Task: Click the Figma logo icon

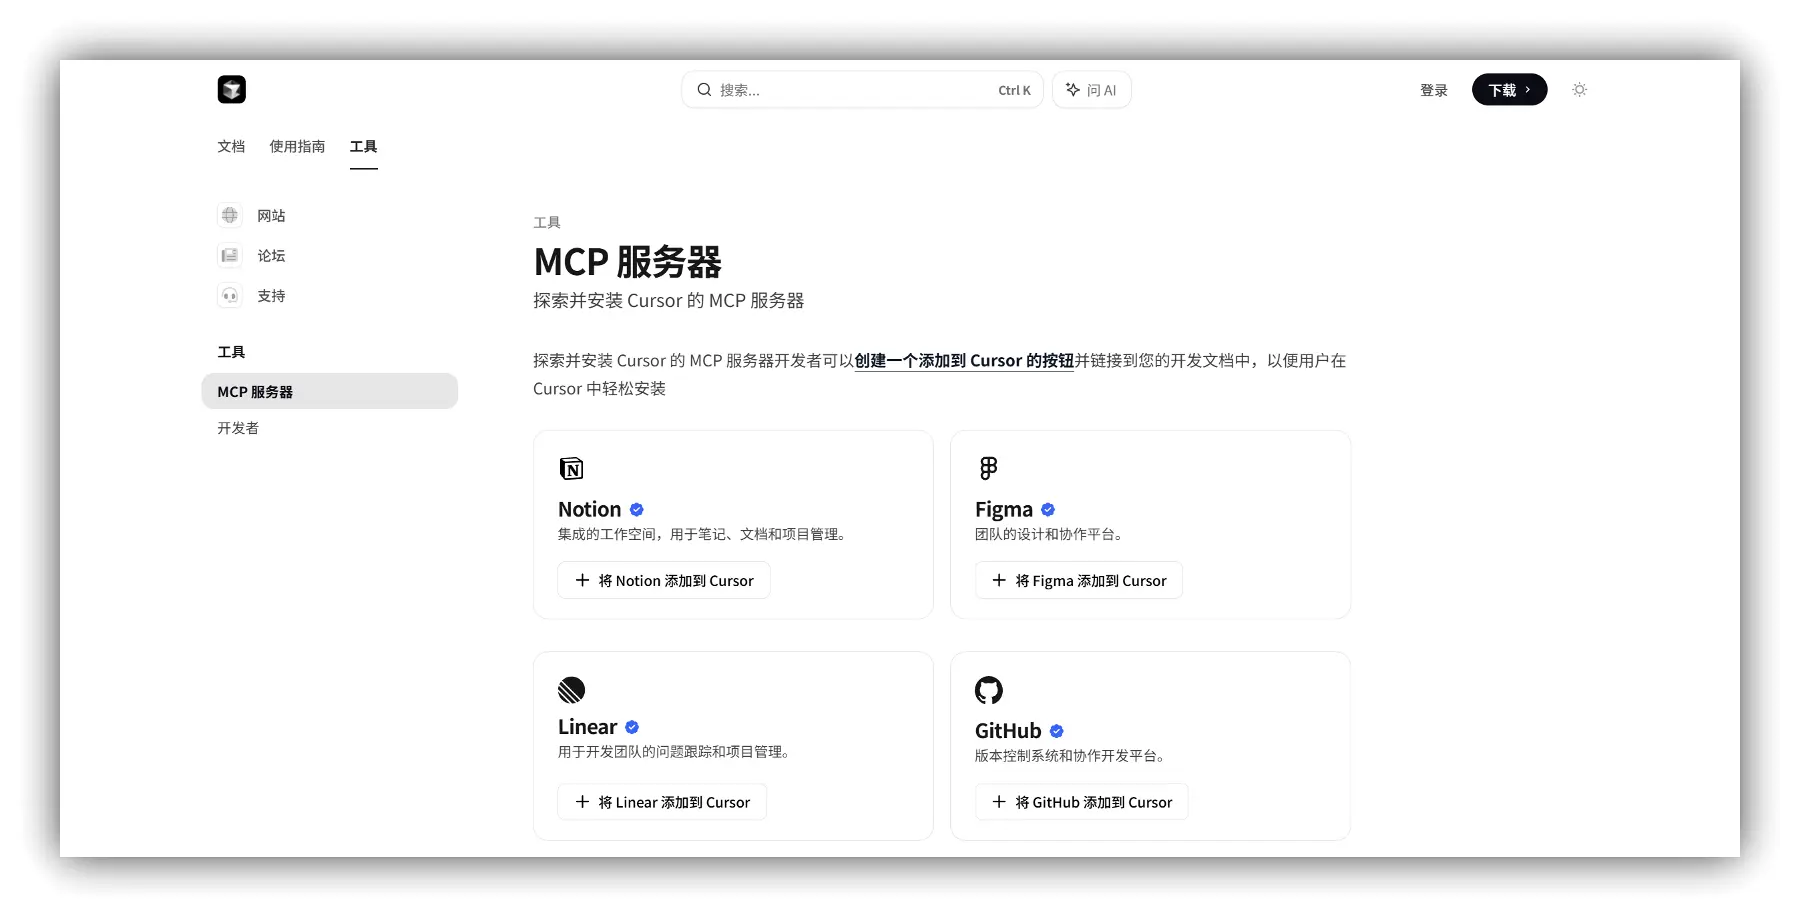Action: 988,468
